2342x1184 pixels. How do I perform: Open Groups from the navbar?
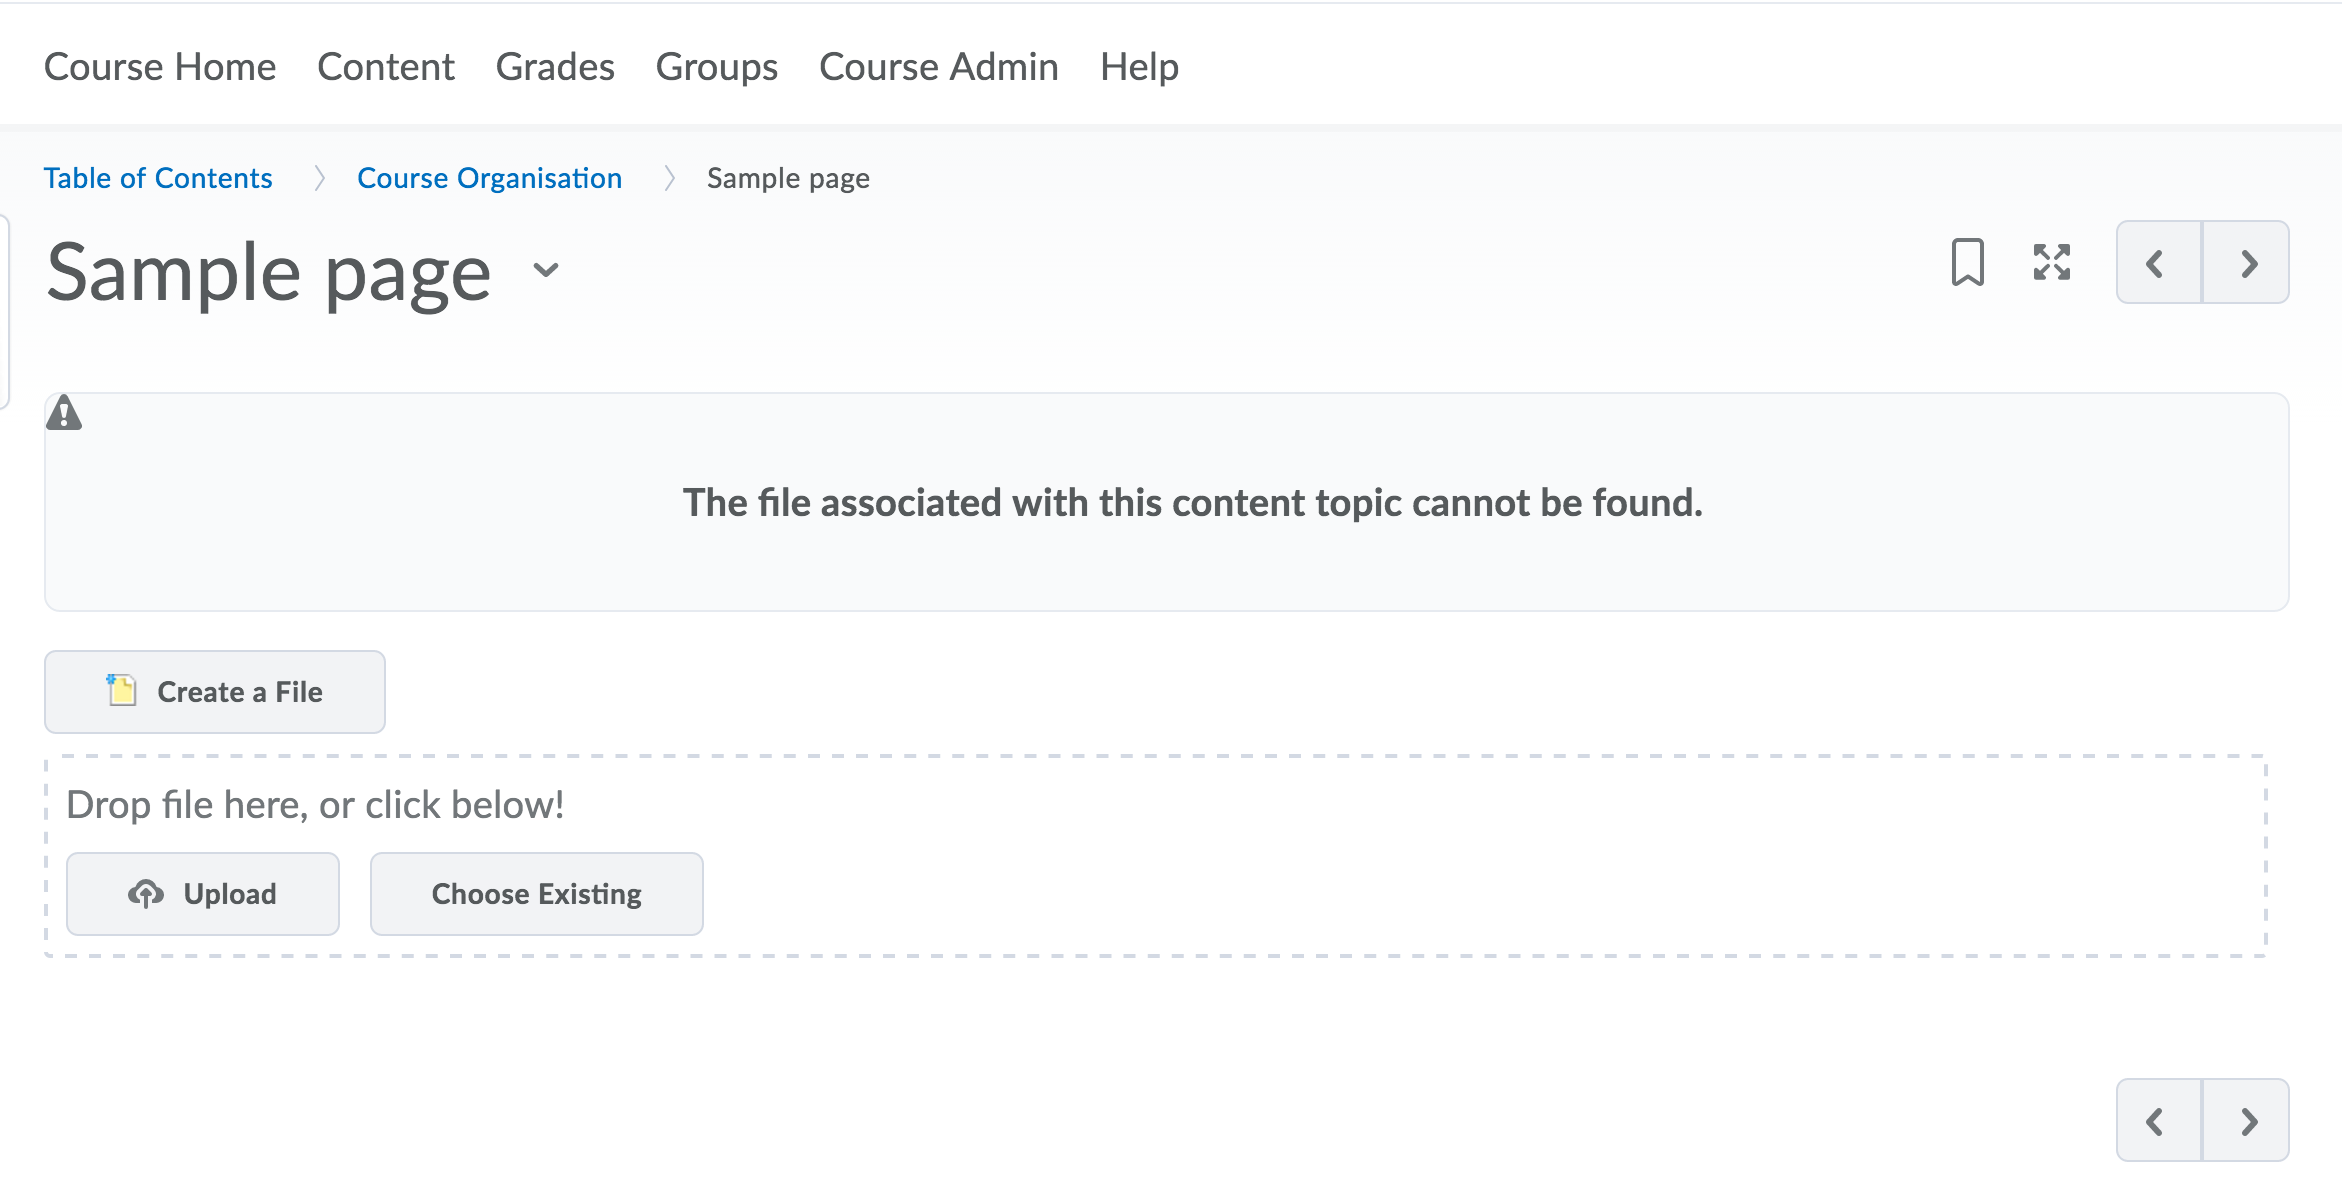tap(716, 67)
